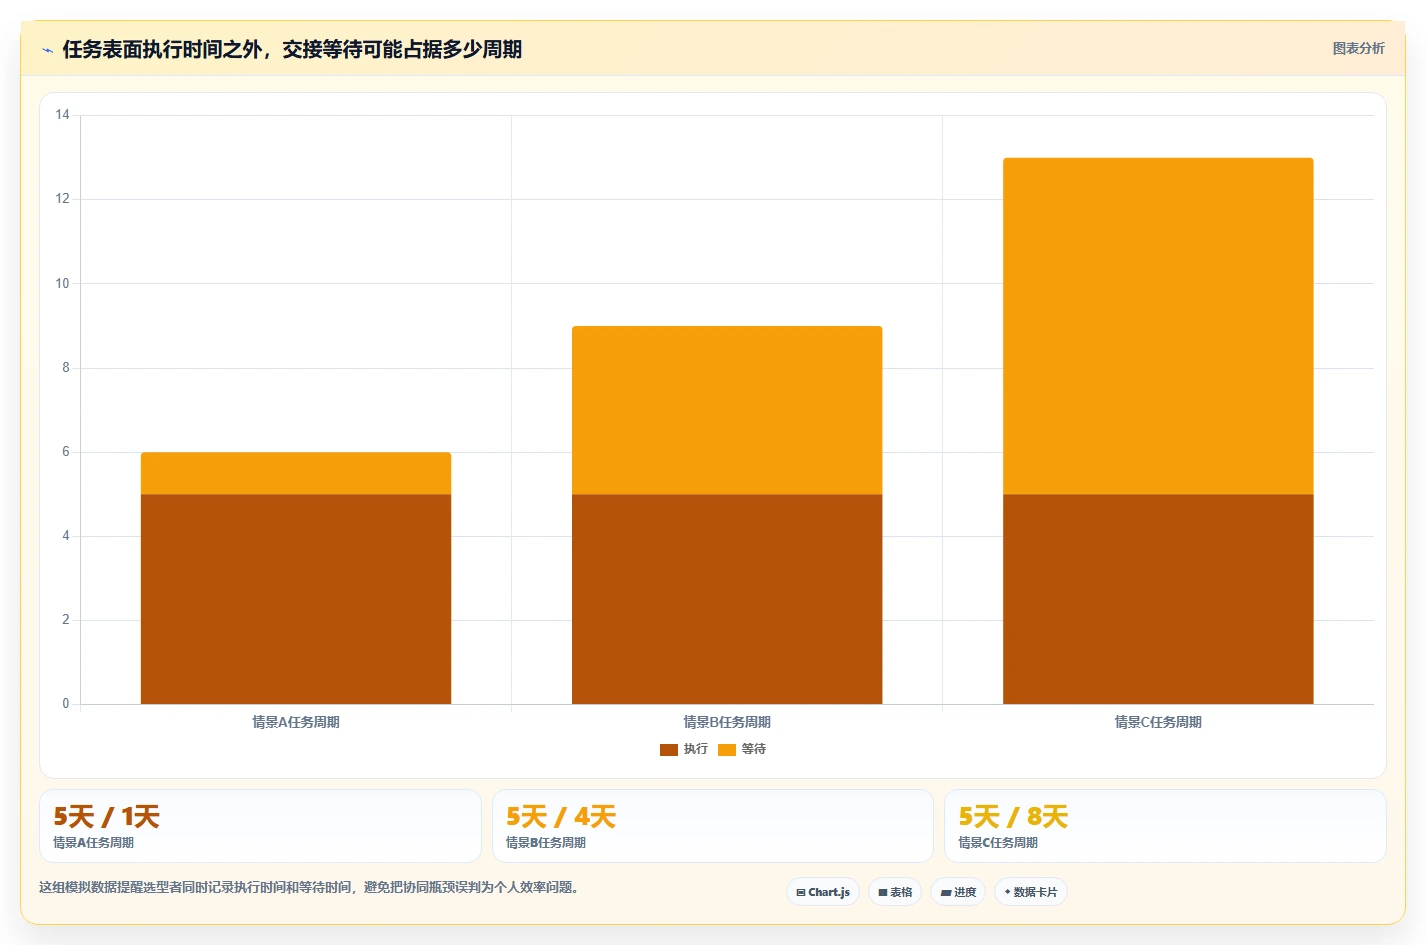Click the 情景B任务周期 x-axis label
Viewport: 1426px width, 945px height.
[727, 722]
